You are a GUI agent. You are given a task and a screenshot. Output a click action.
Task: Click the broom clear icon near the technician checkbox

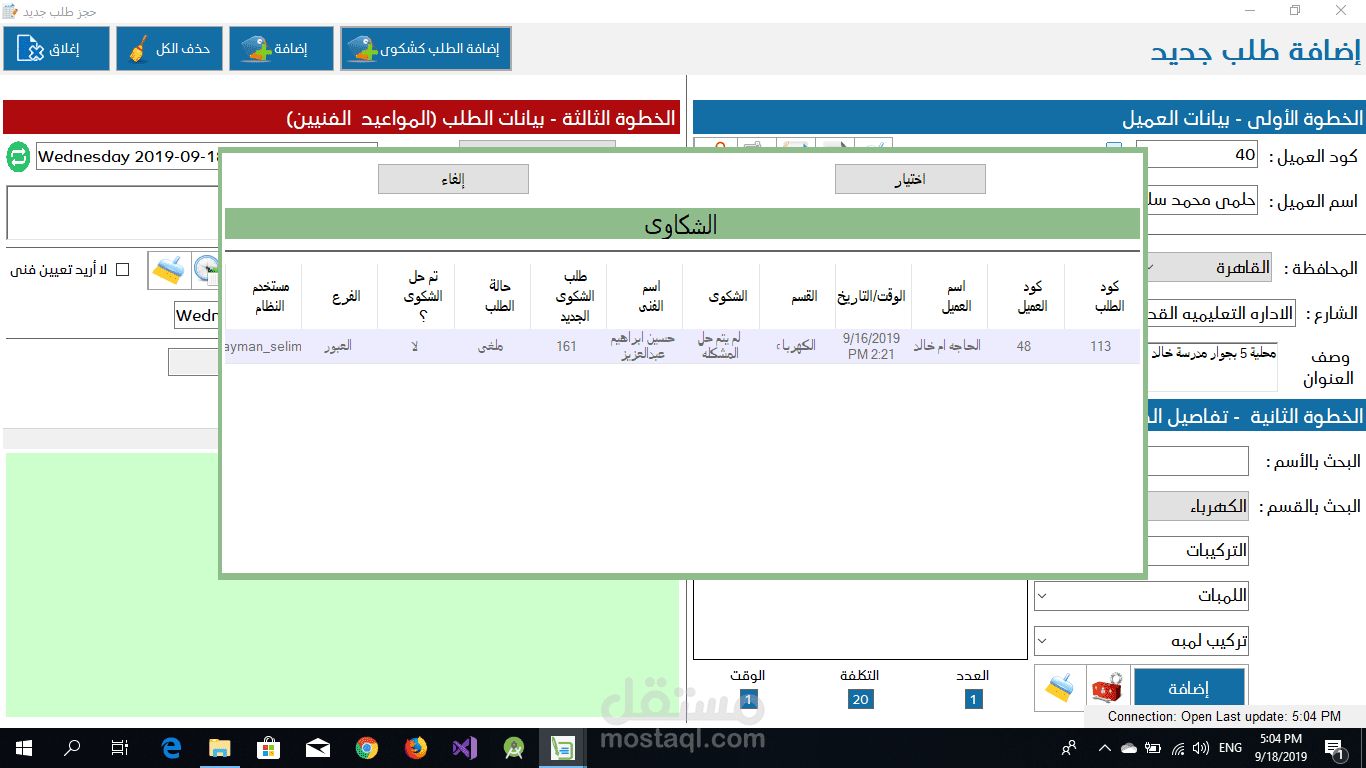pyautogui.click(x=168, y=270)
